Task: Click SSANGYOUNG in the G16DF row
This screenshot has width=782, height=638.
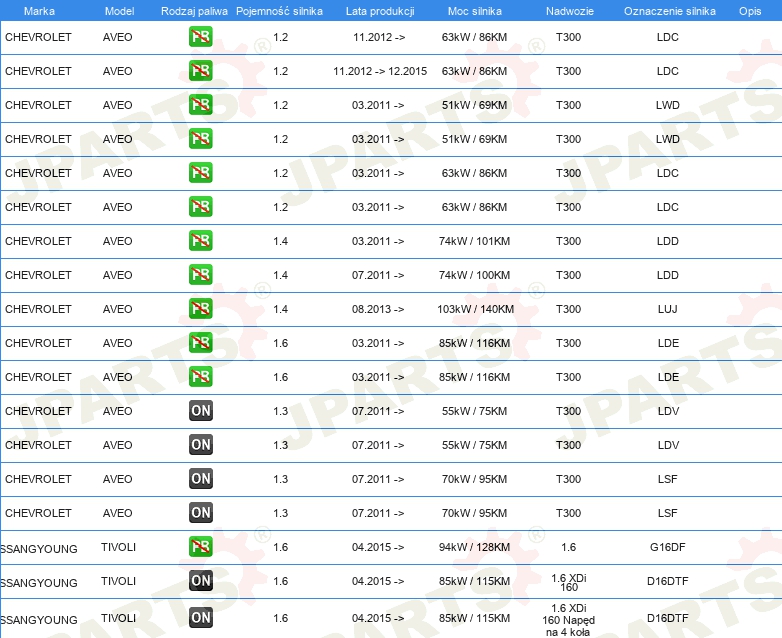Action: 39,549
